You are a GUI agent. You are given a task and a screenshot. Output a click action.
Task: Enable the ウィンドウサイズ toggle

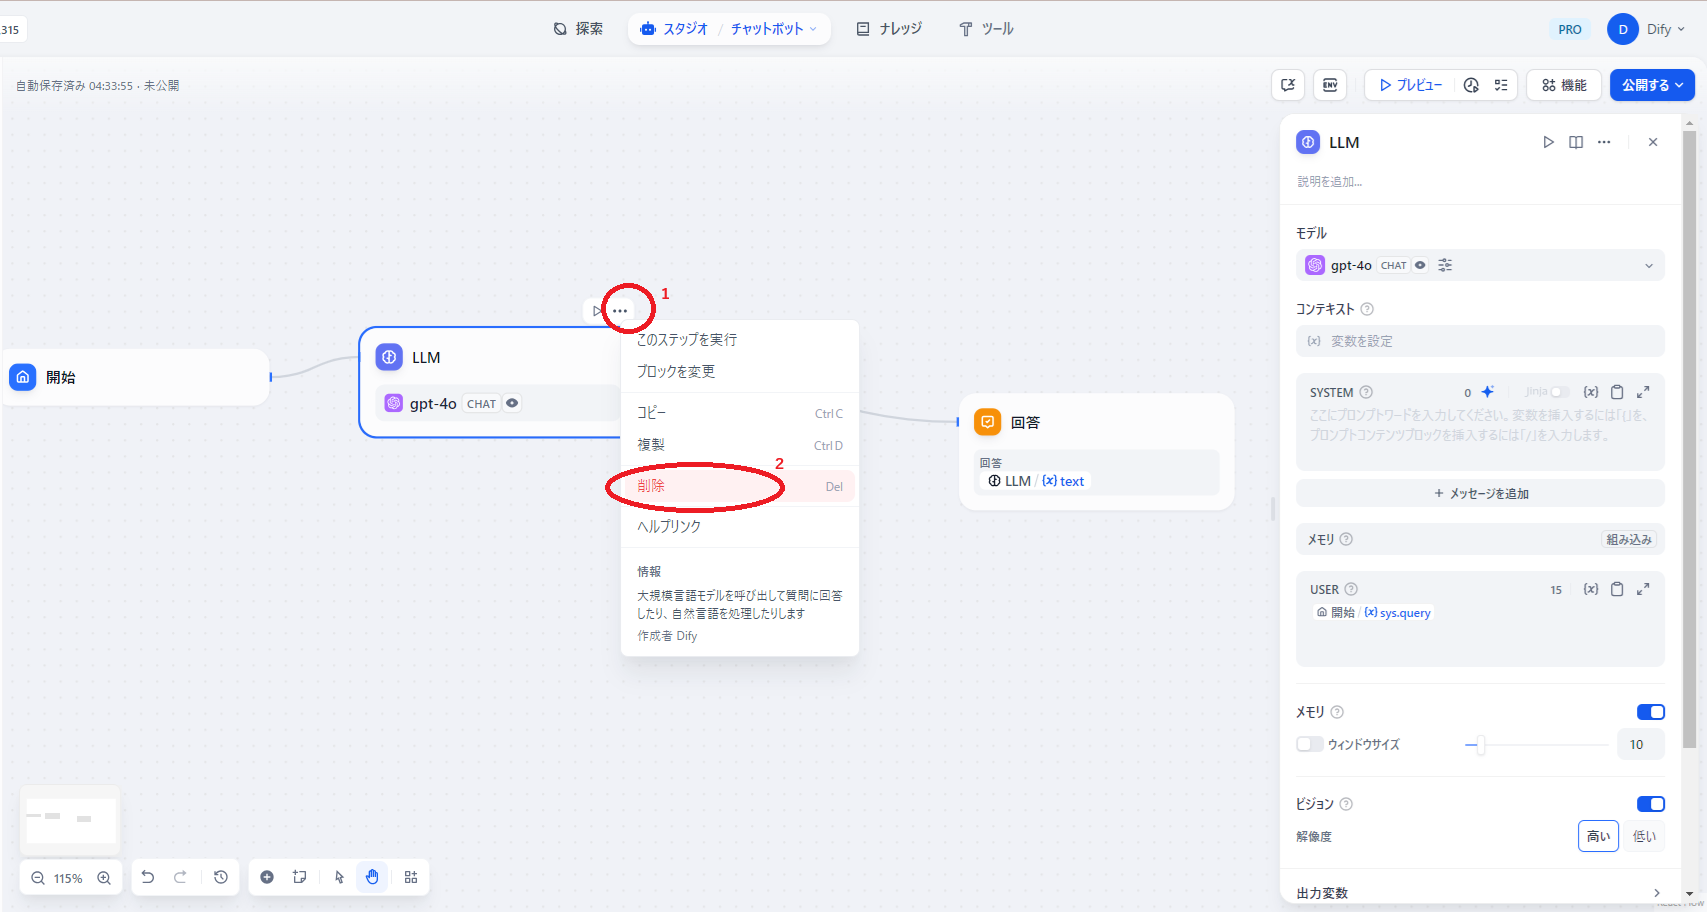pos(1309,744)
